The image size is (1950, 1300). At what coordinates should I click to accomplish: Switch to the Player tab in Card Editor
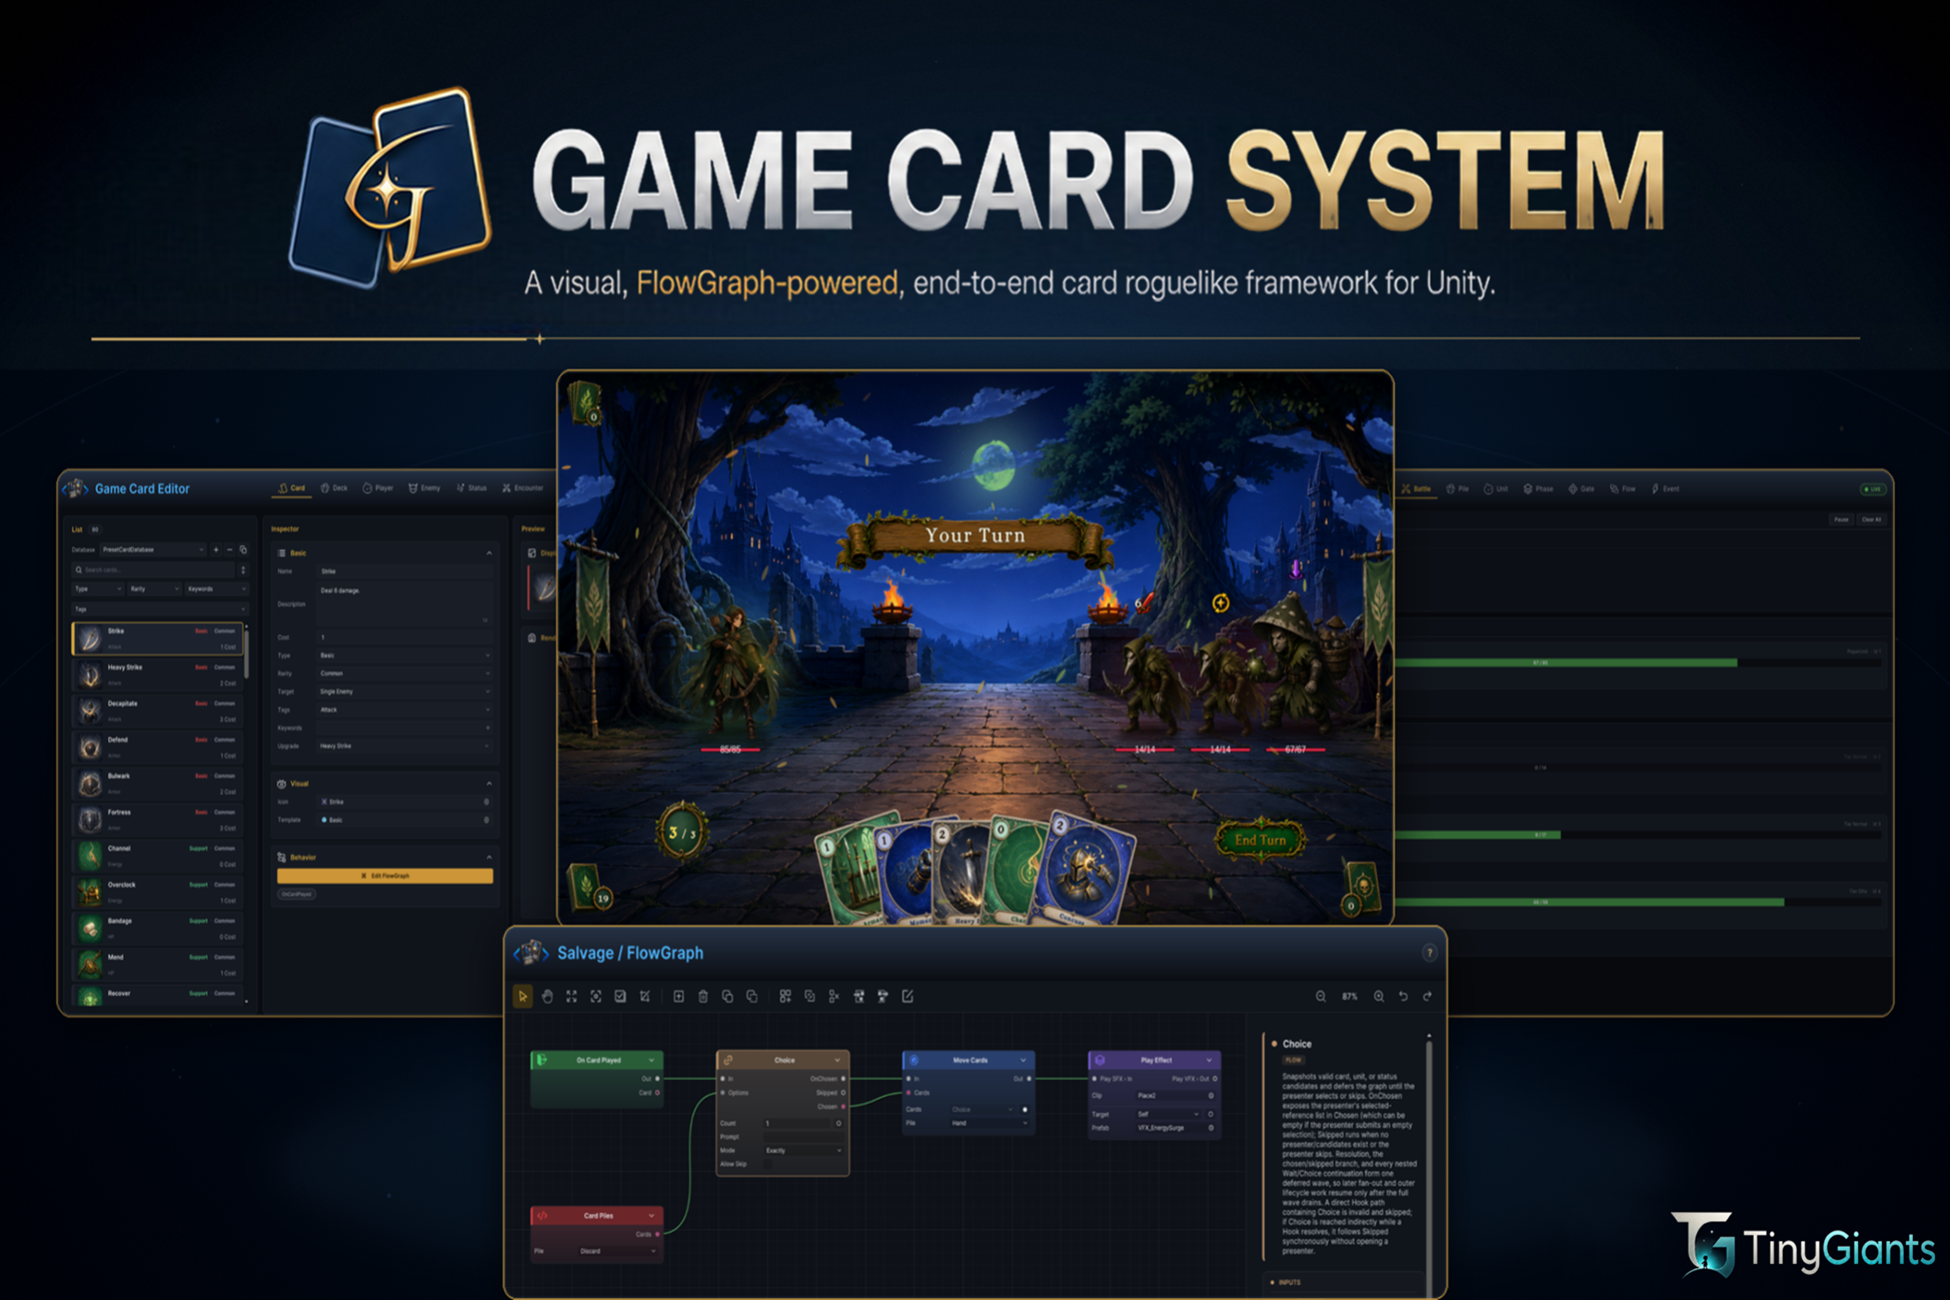[x=378, y=488]
